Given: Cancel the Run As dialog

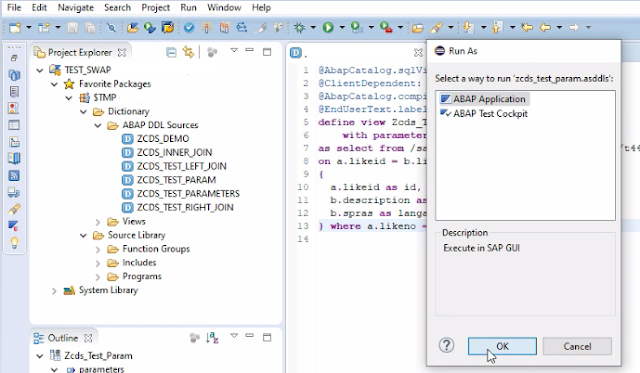Looking at the screenshot, I should click(x=577, y=346).
